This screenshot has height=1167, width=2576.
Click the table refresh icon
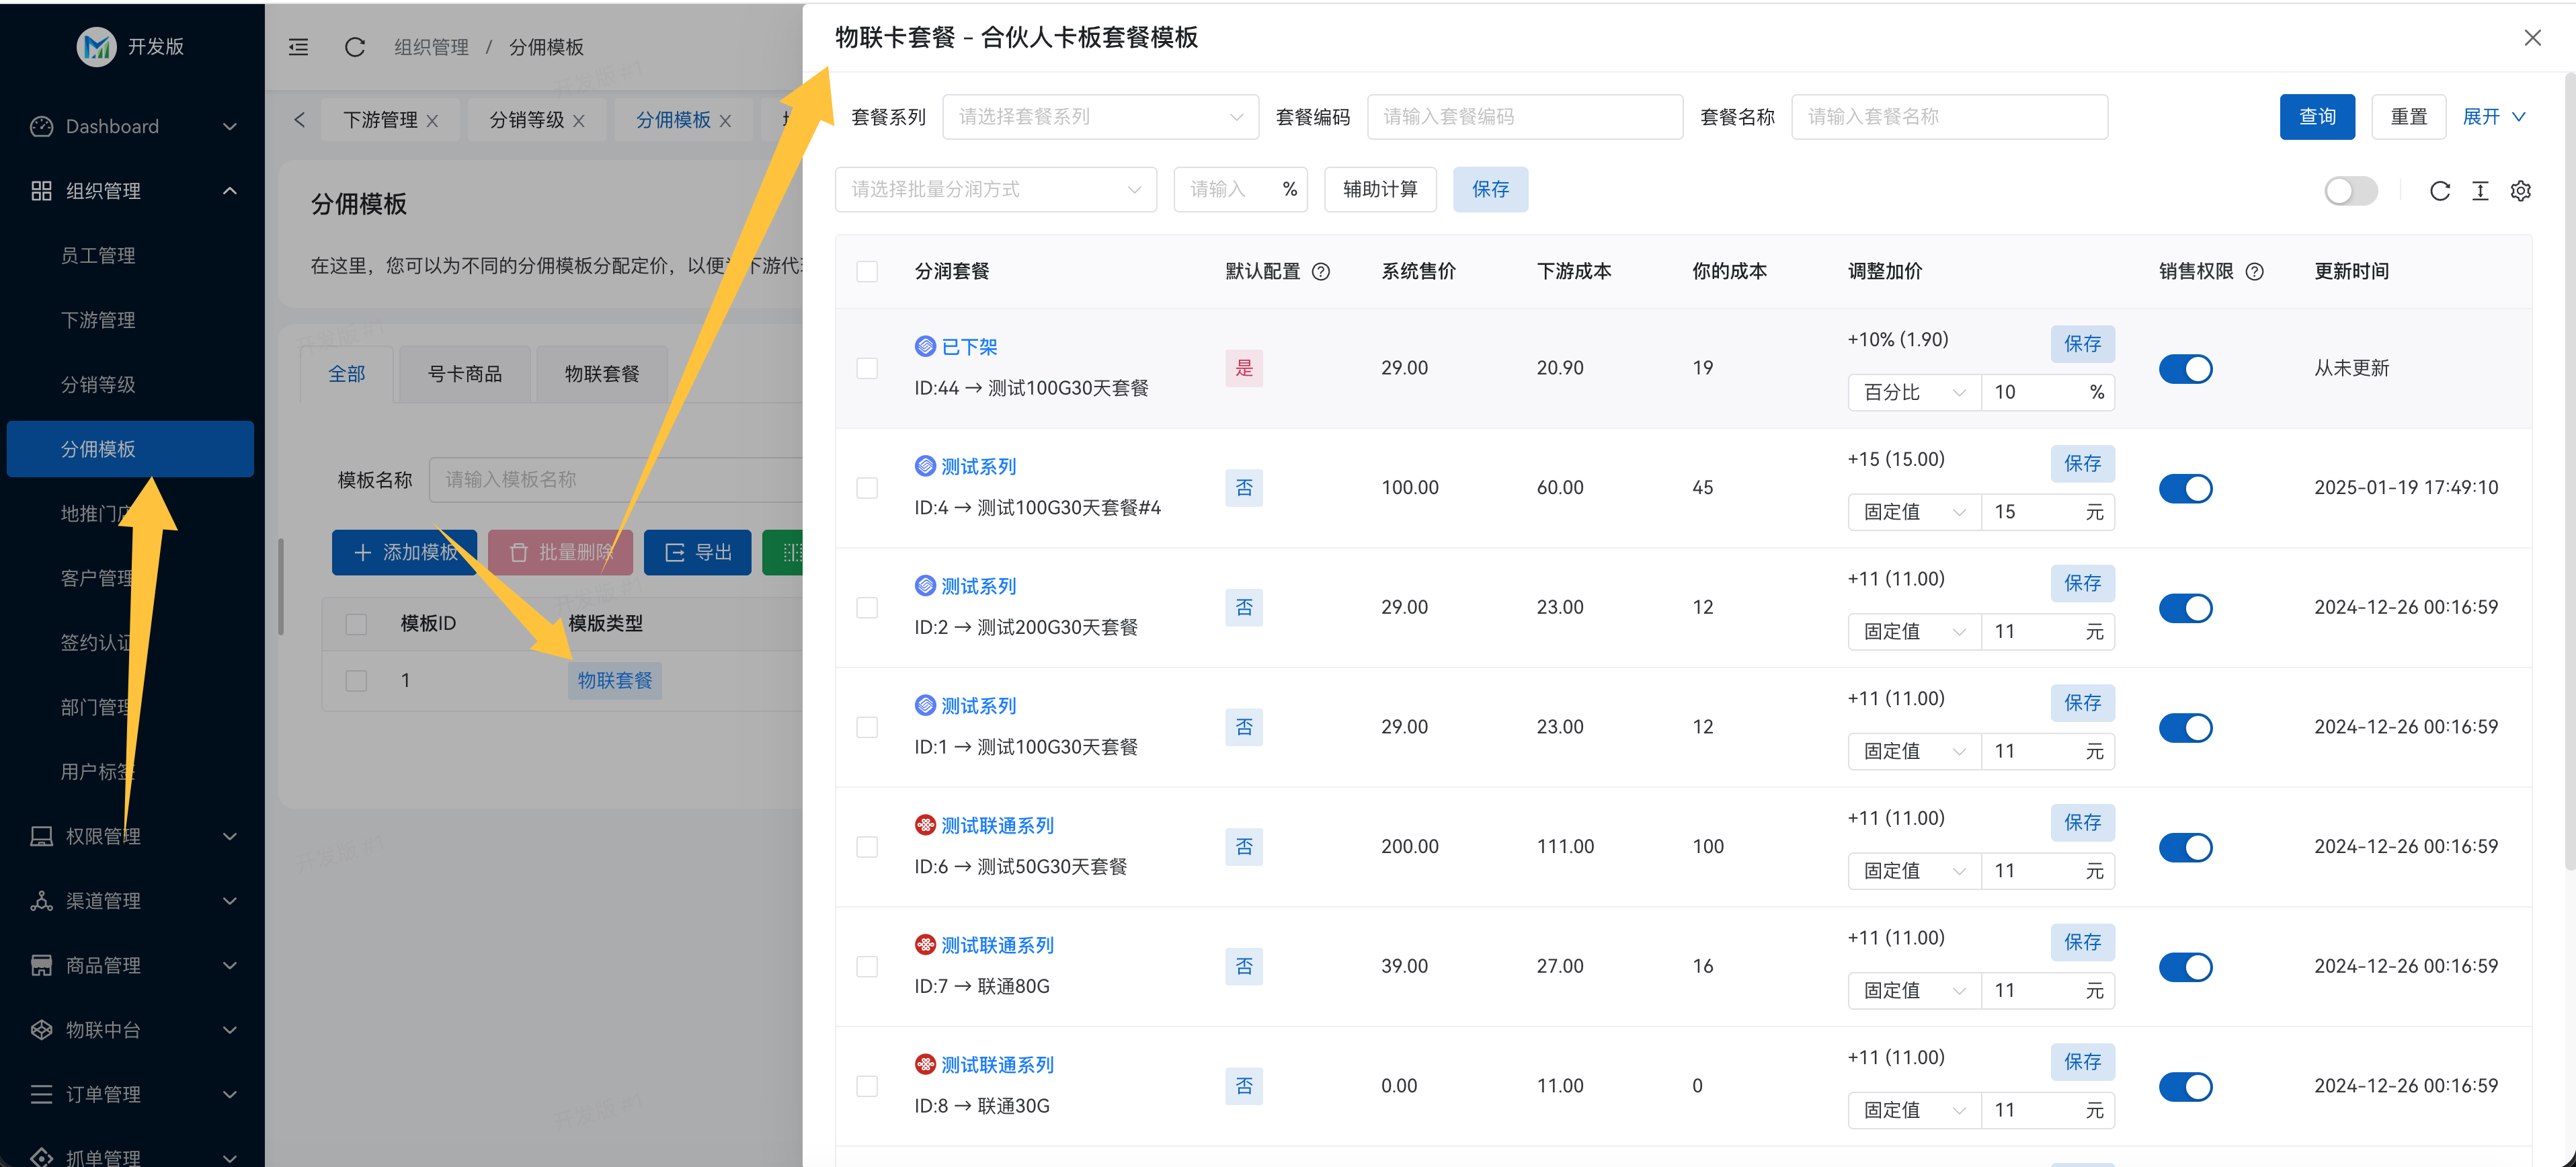click(x=2439, y=191)
